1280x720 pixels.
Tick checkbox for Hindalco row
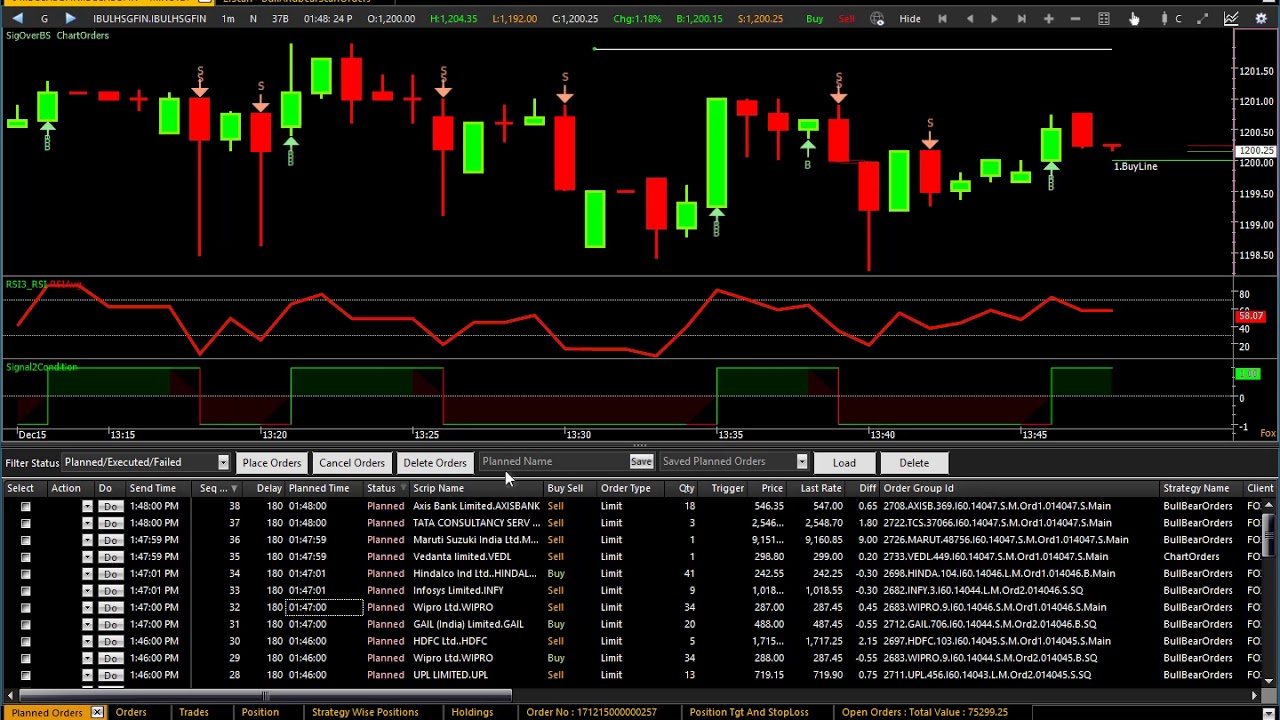pos(26,574)
